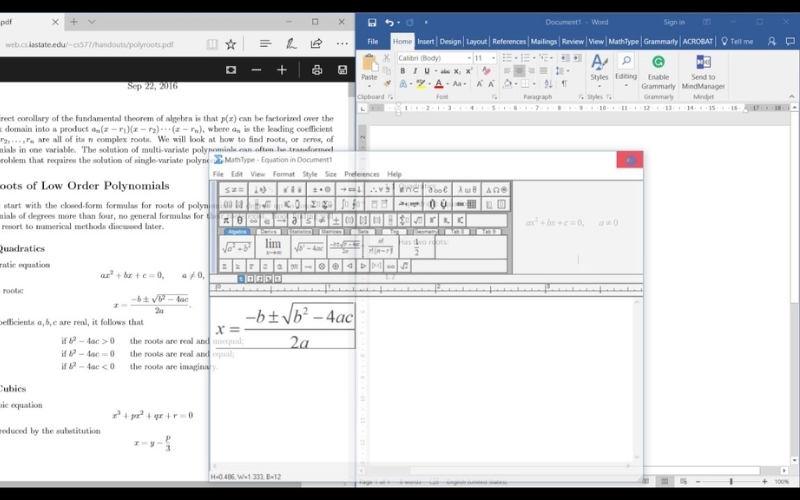Click Sign in in Word's title bar

point(674,22)
